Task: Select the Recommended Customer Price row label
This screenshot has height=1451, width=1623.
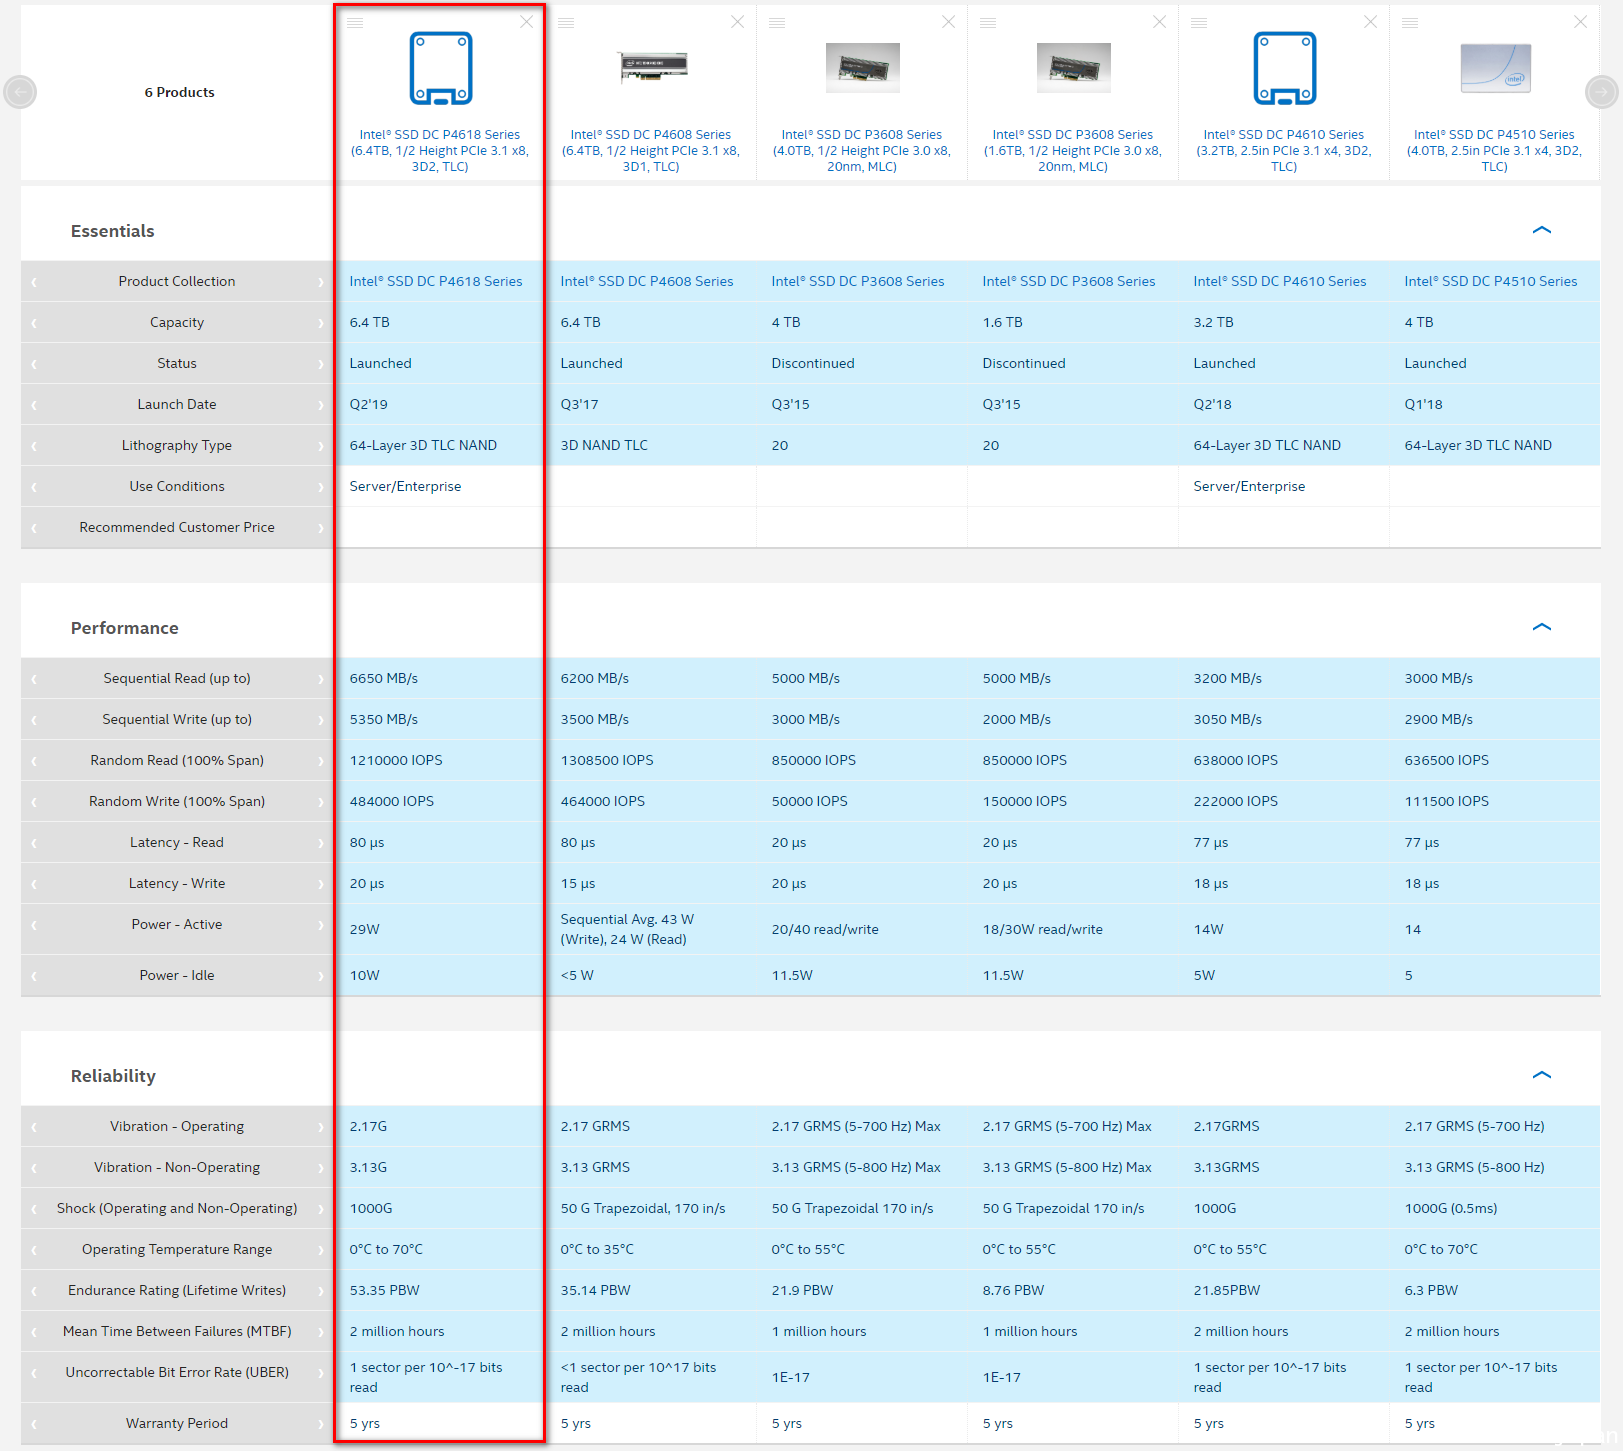Action: (177, 527)
